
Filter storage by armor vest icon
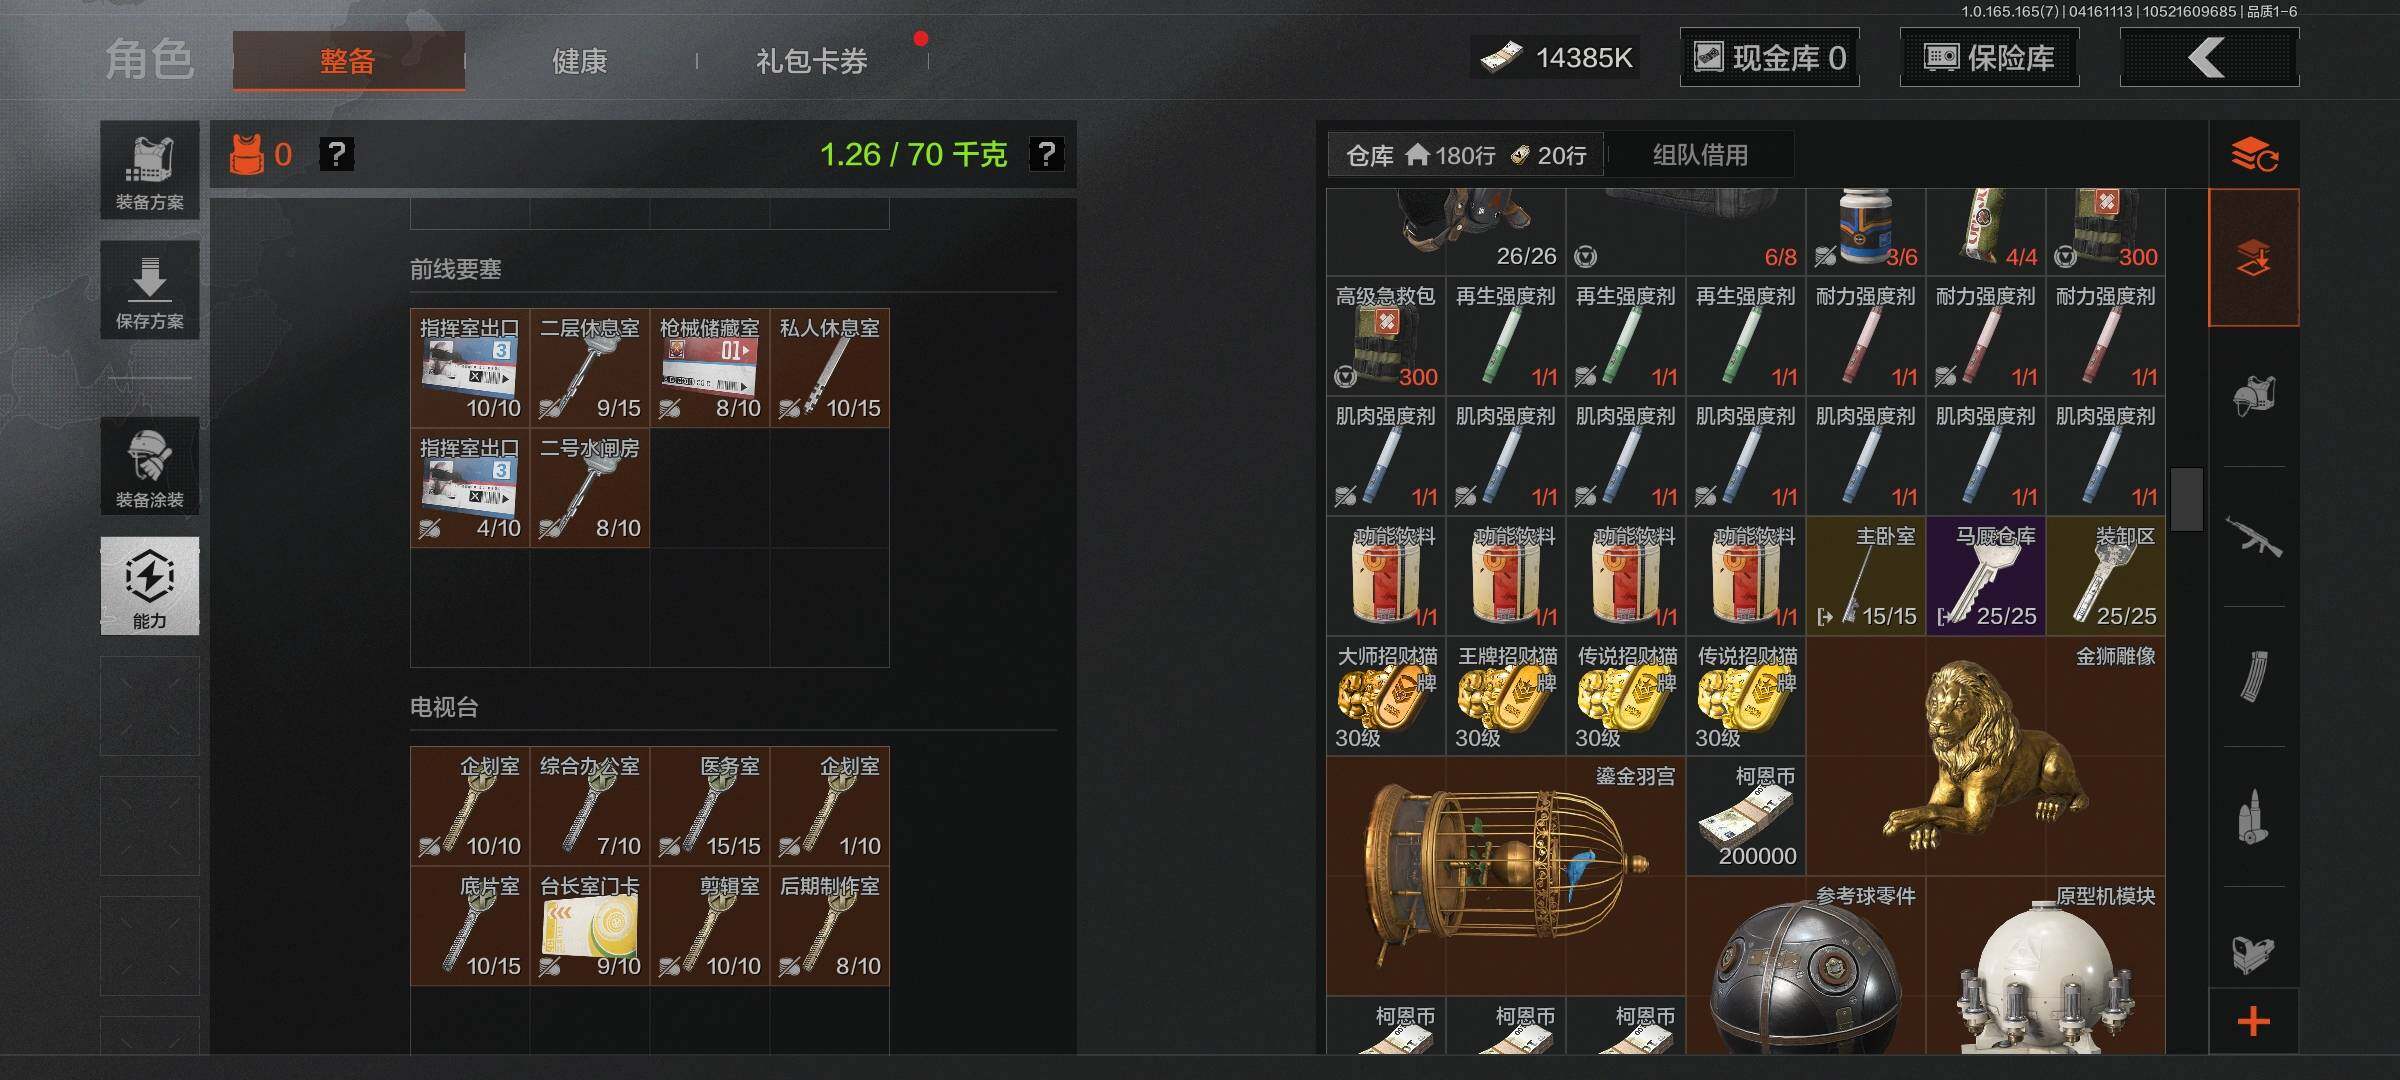coord(2254,396)
